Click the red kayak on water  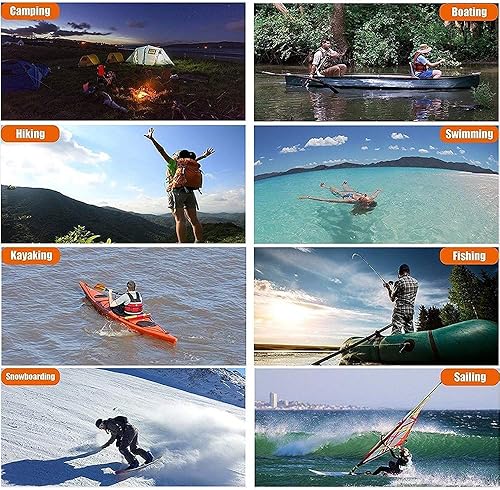click(x=128, y=313)
